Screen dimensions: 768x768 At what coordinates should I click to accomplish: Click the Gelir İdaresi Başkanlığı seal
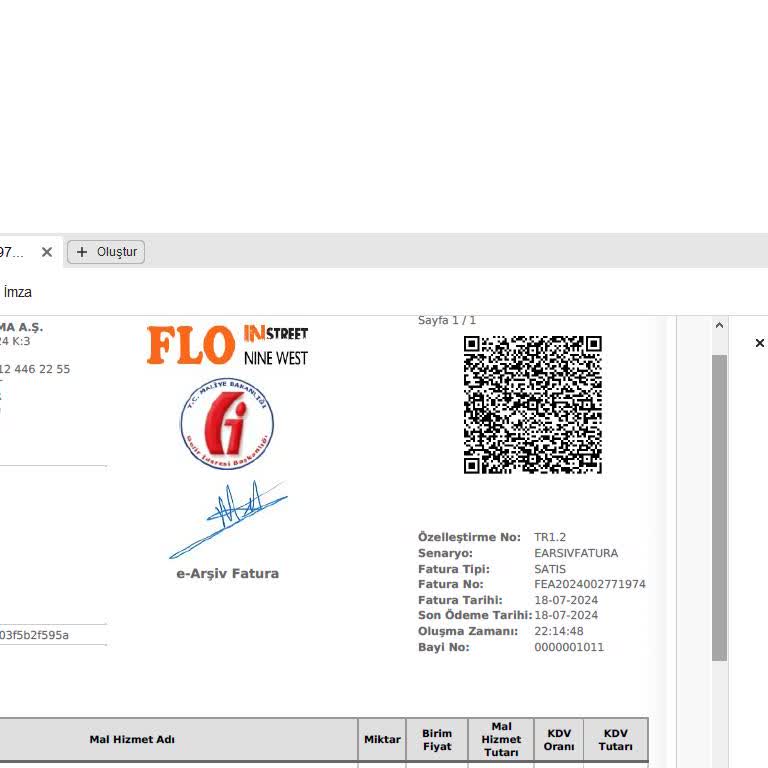point(227,424)
